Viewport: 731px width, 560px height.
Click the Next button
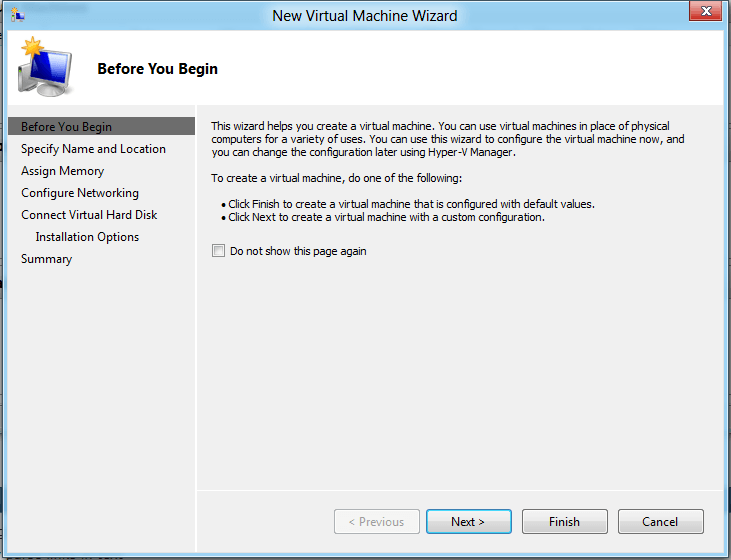(x=468, y=522)
